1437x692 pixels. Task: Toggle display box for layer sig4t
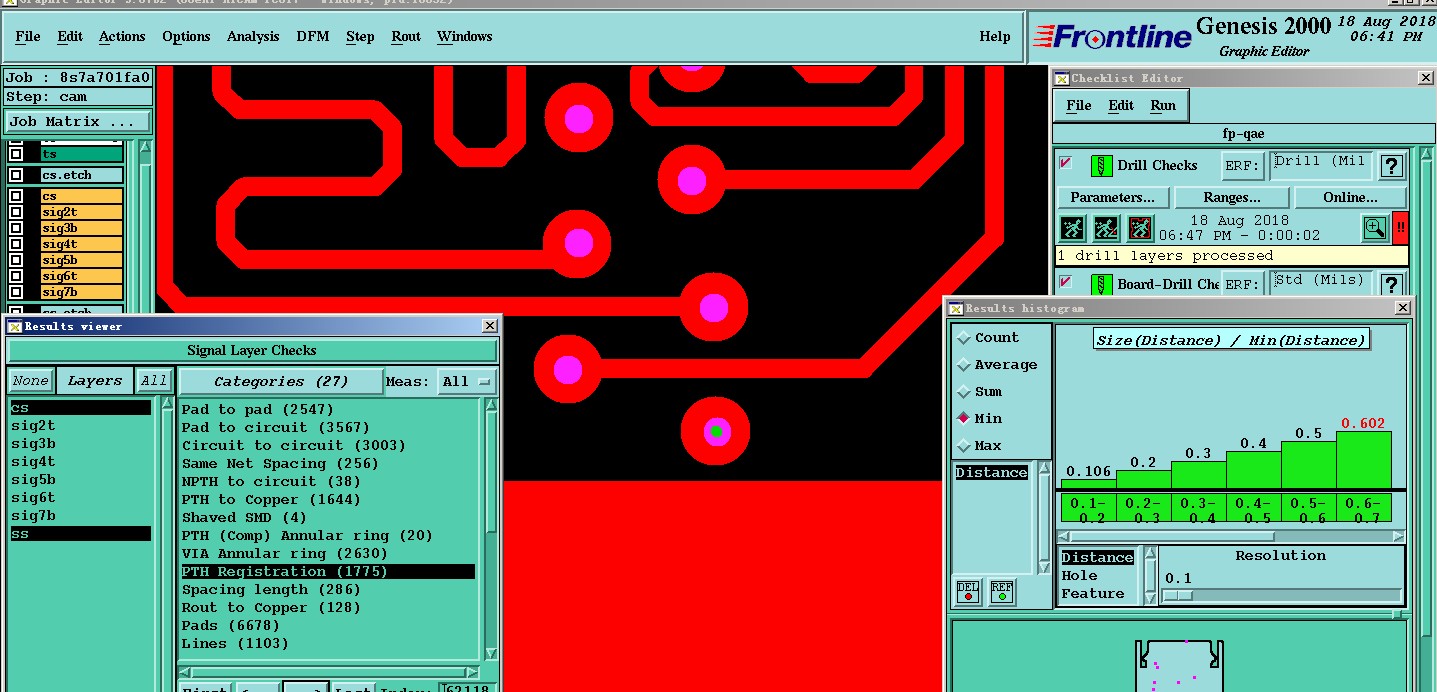pos(16,244)
